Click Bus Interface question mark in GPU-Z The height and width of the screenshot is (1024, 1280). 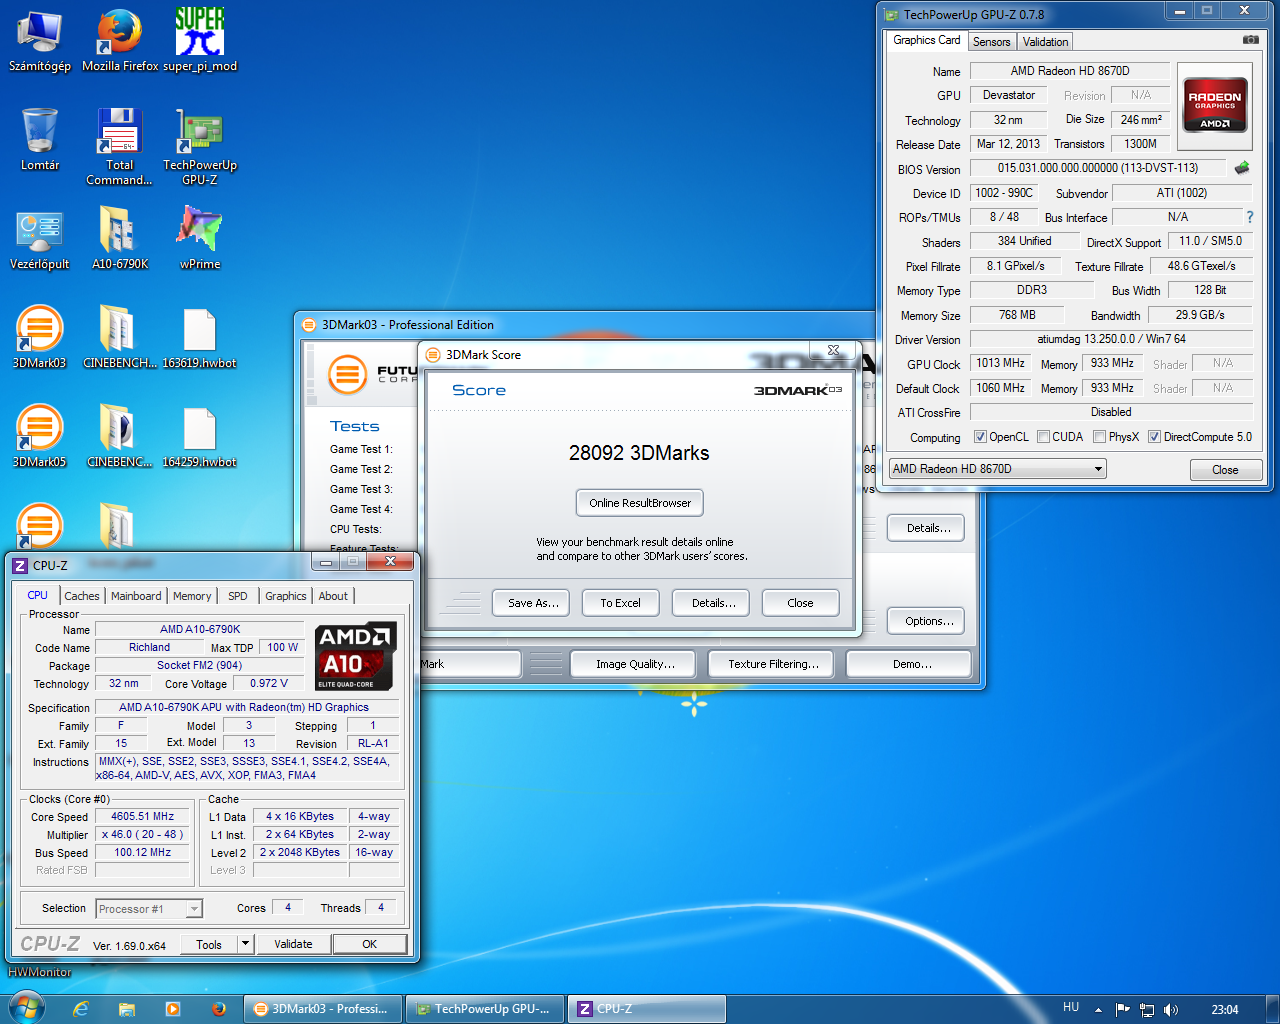pos(1249,217)
